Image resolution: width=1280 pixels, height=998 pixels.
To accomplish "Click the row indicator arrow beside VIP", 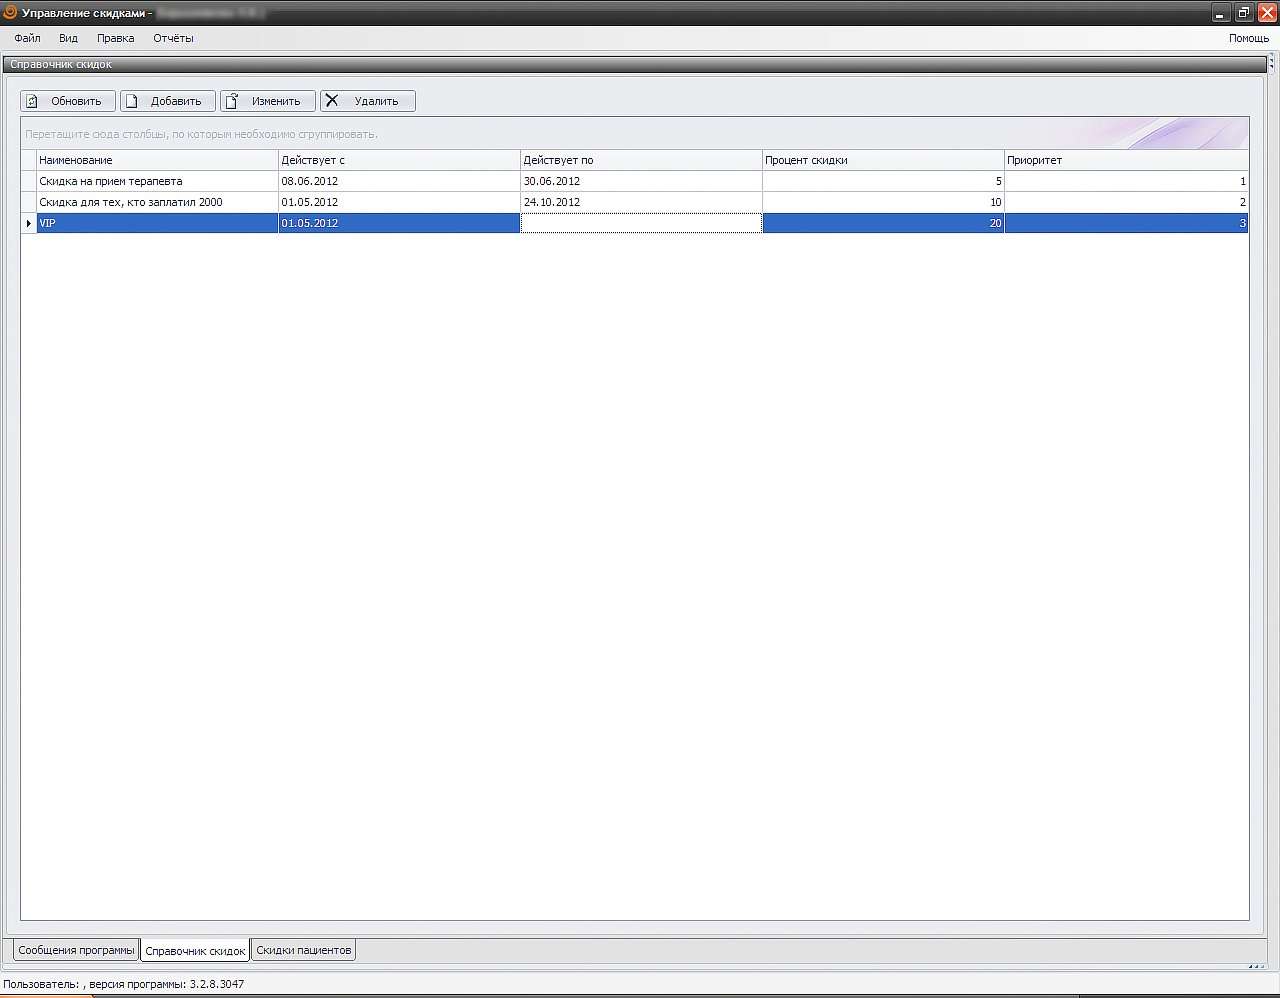I will 29,223.
